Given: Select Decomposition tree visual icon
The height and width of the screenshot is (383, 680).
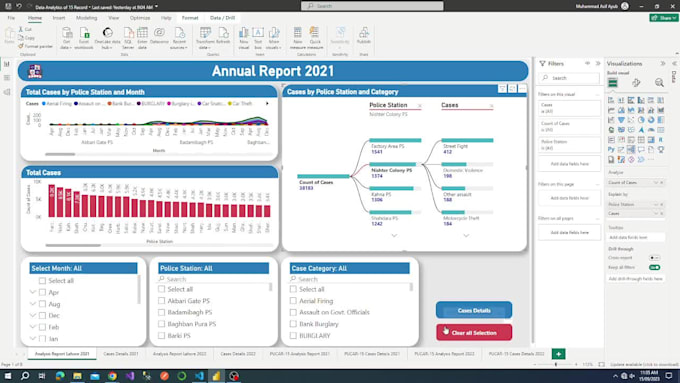Looking at the screenshot, I should 631,150.
